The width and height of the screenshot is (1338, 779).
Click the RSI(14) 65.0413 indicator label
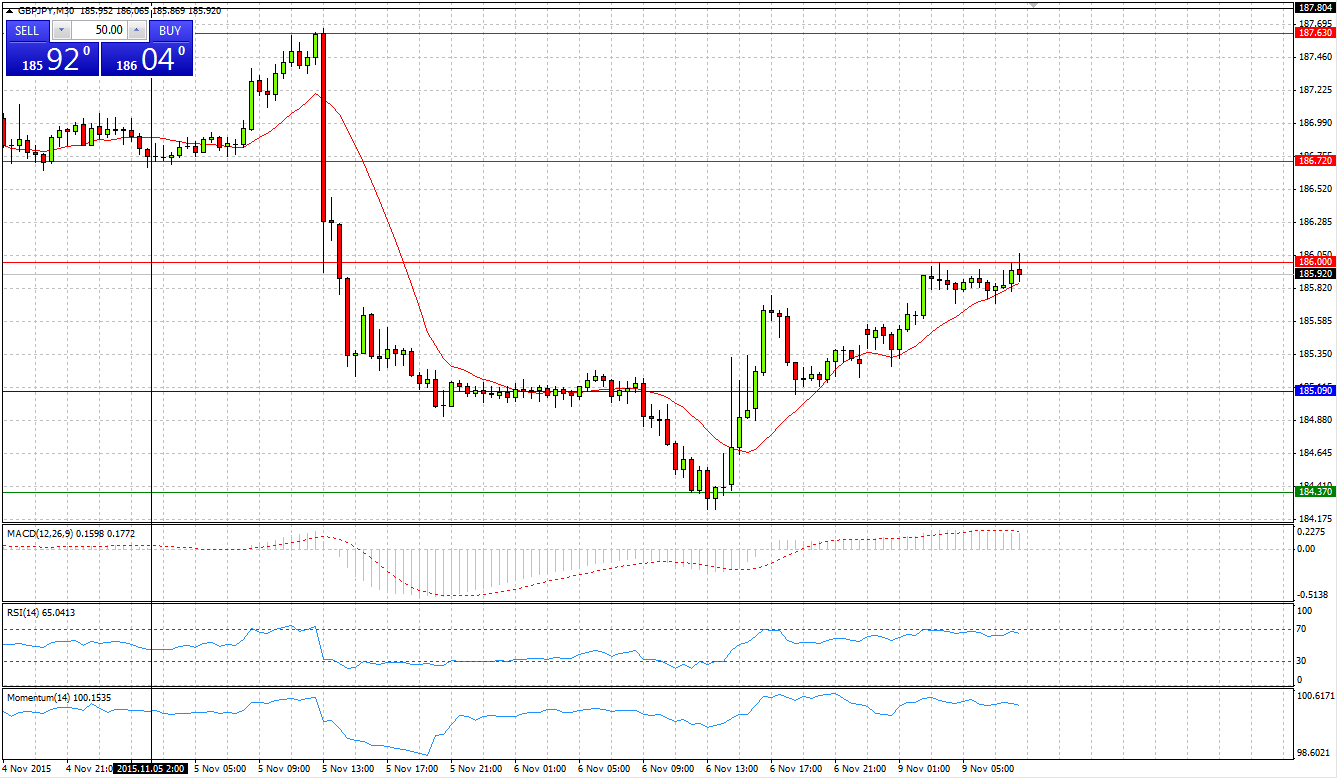(41, 612)
